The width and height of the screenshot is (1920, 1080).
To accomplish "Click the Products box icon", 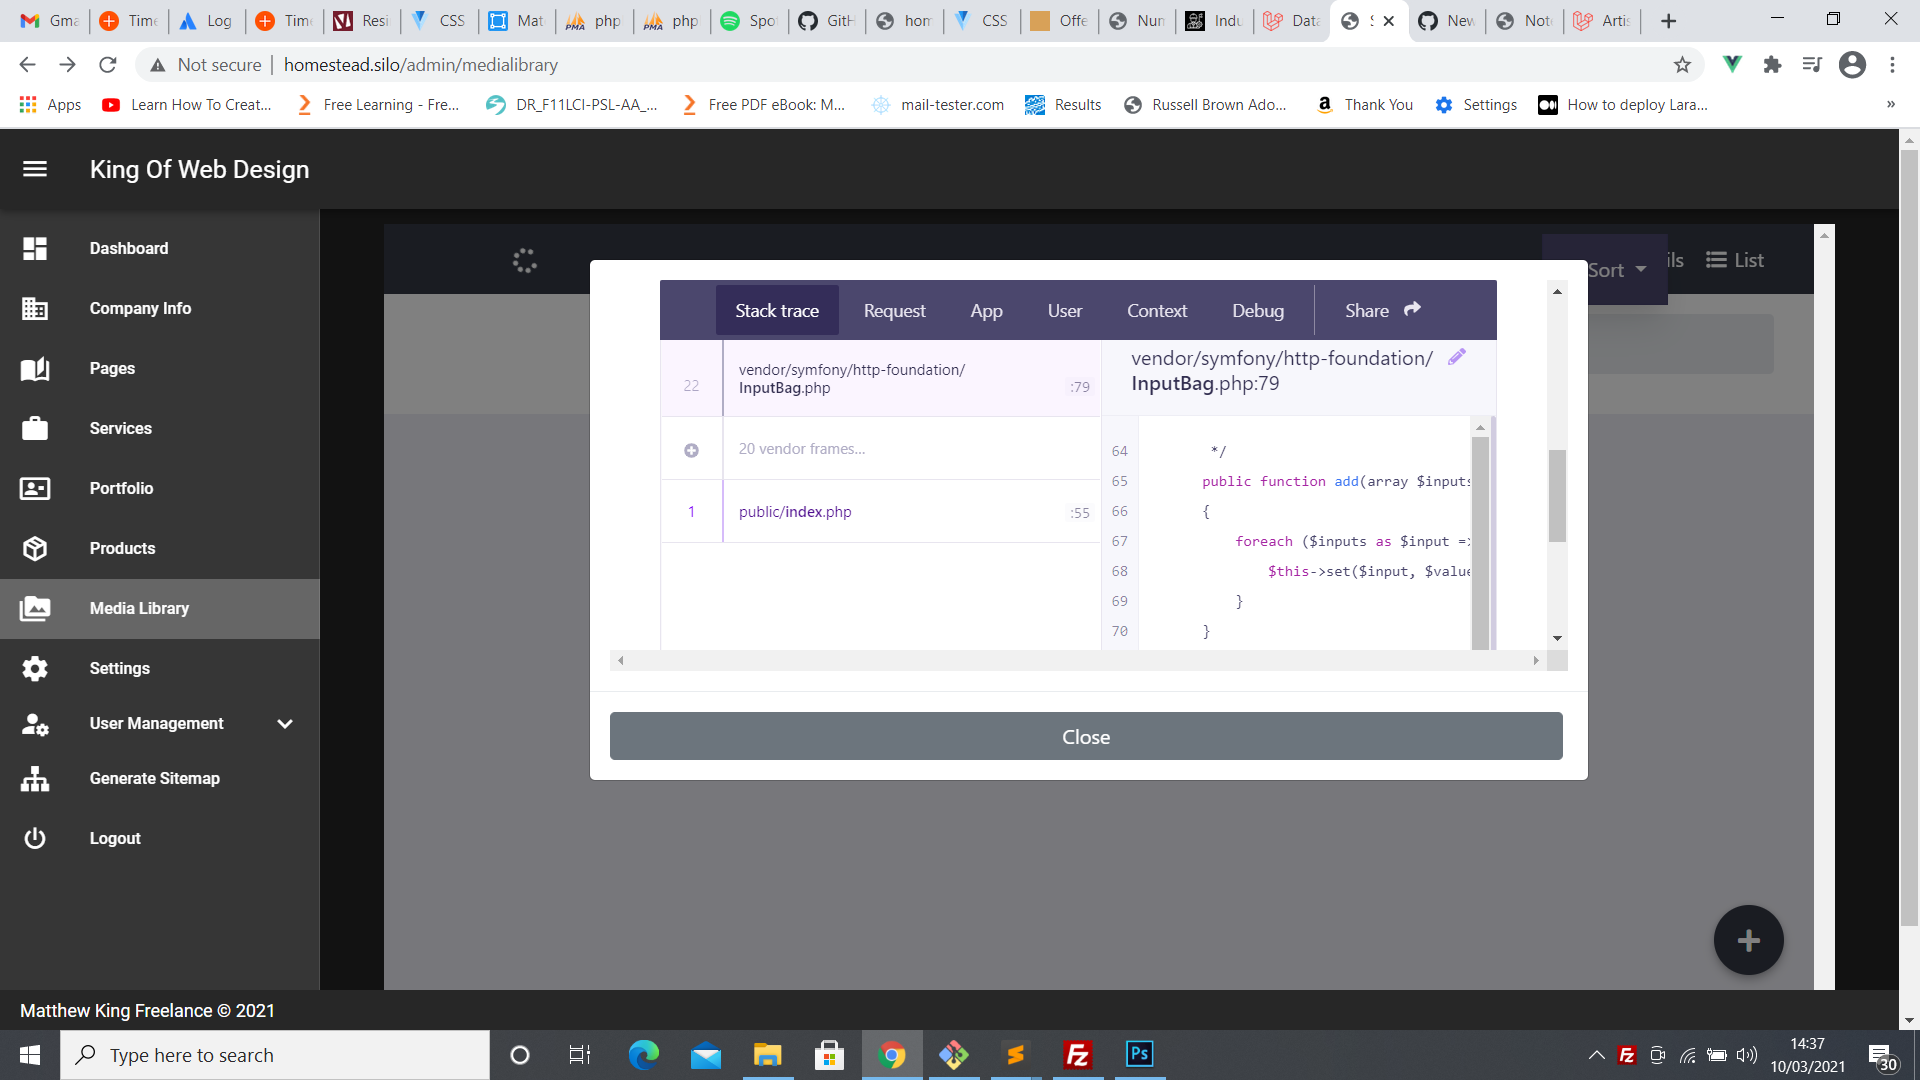I will (35, 548).
